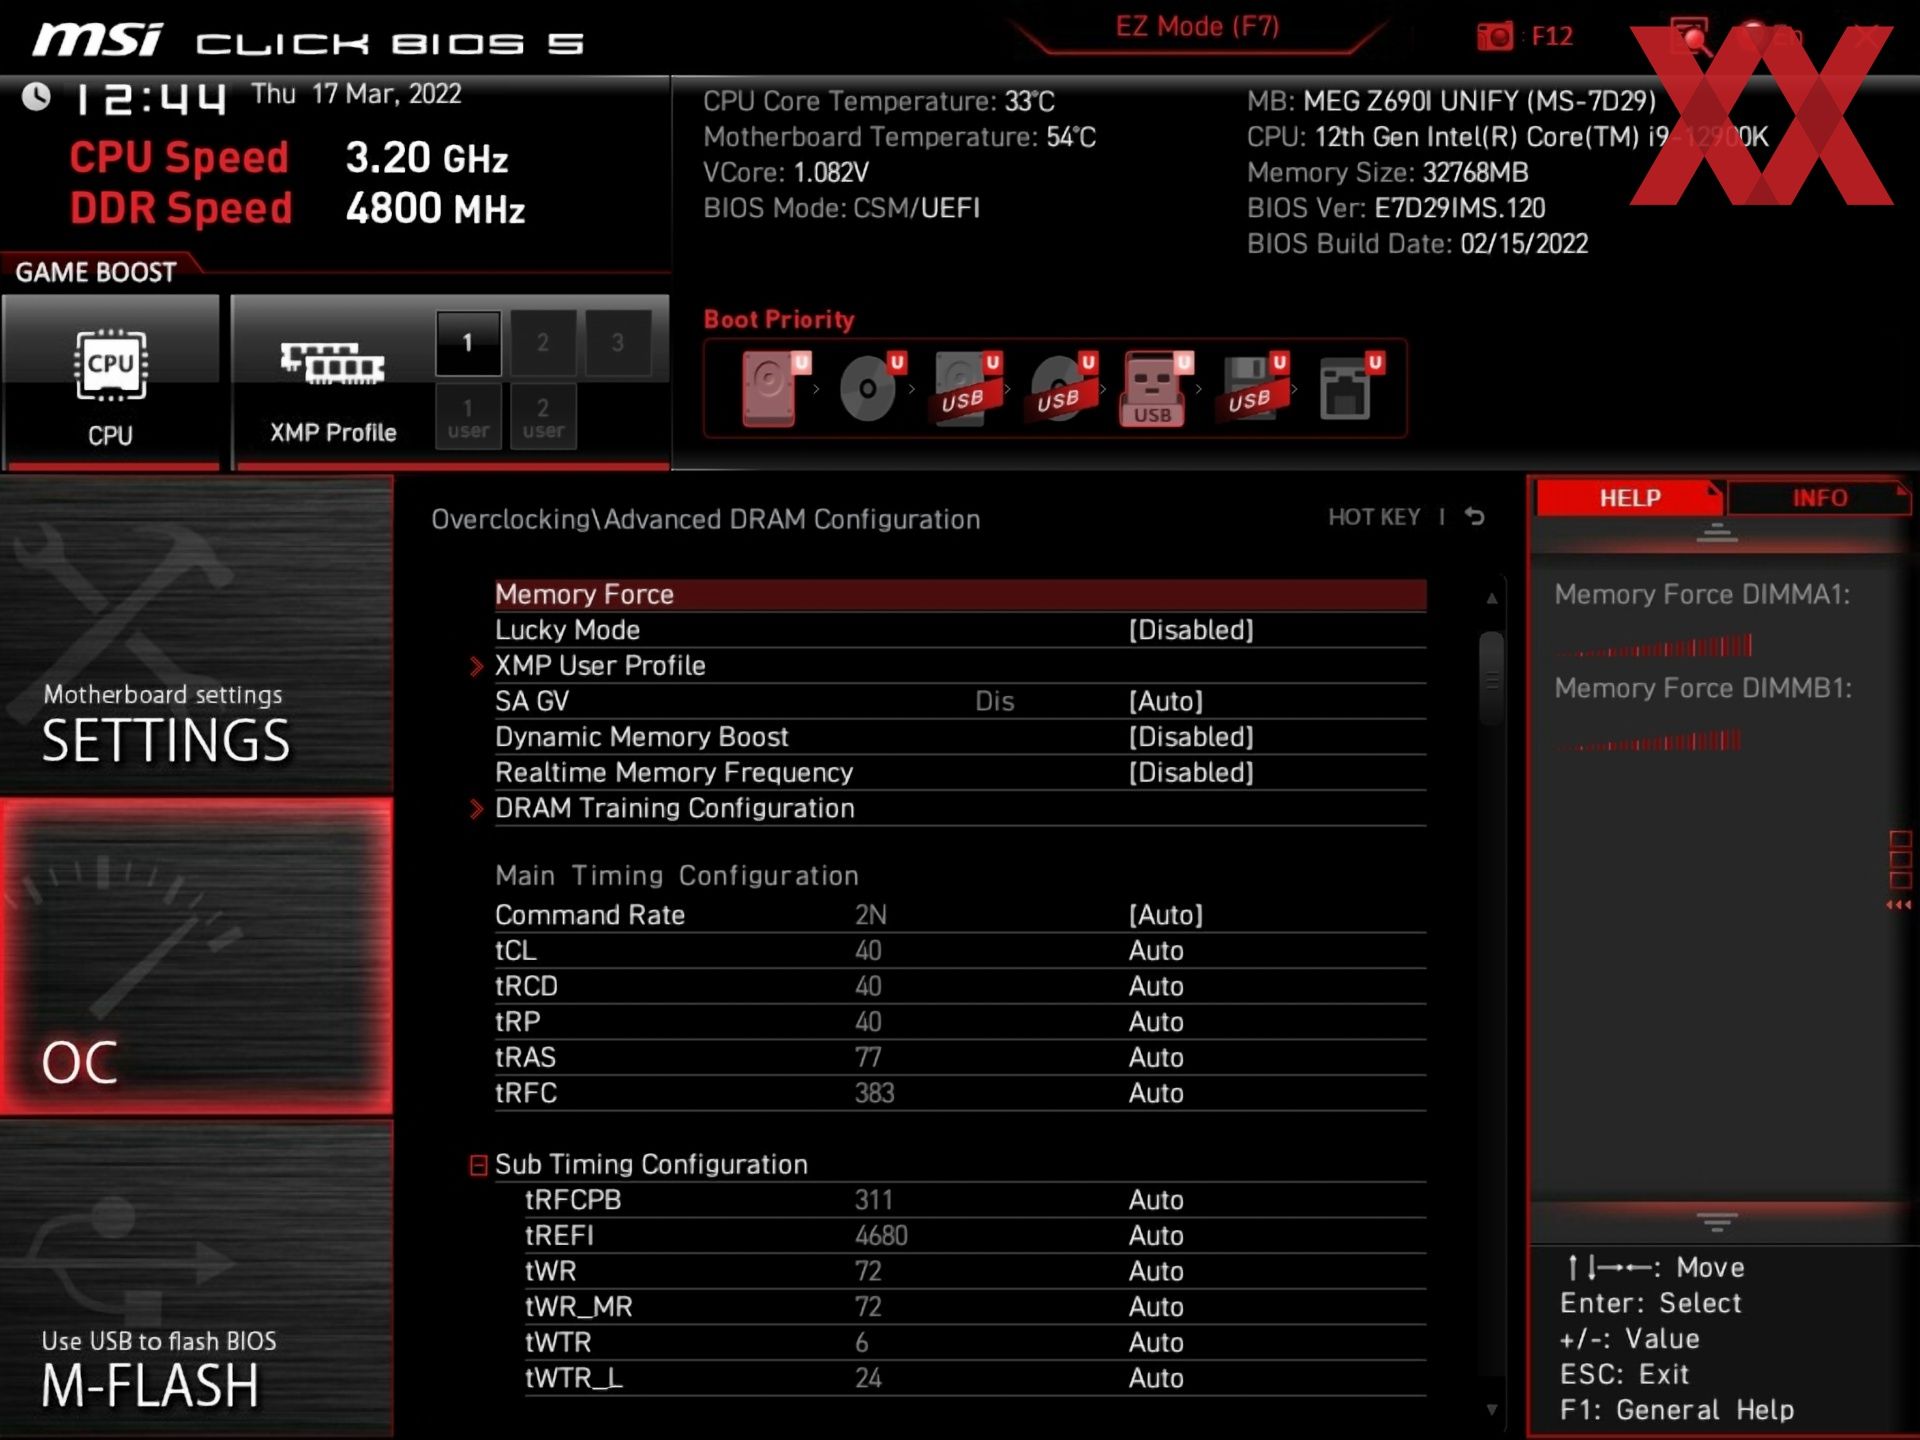
Task: Open Realtime Memory Frequency [Disabled] dropdown
Action: coord(1191,773)
